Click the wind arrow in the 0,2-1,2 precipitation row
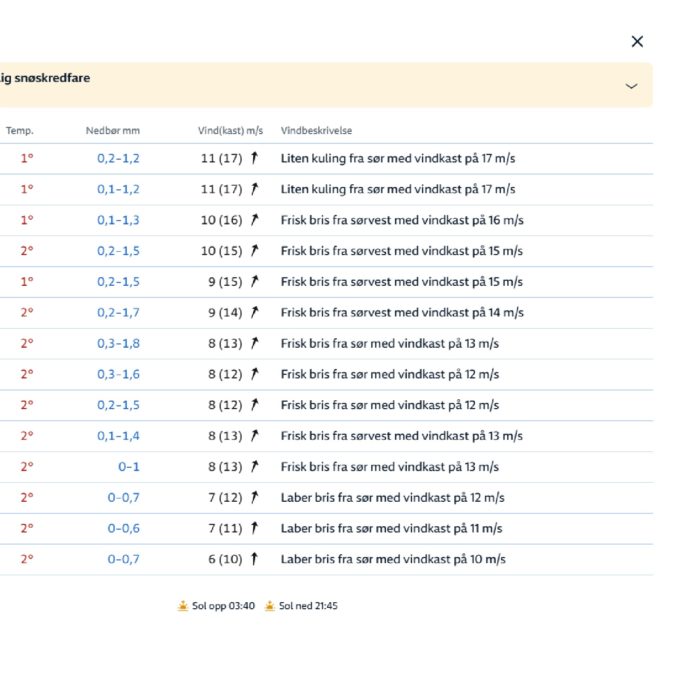The image size is (700, 700). point(254,158)
